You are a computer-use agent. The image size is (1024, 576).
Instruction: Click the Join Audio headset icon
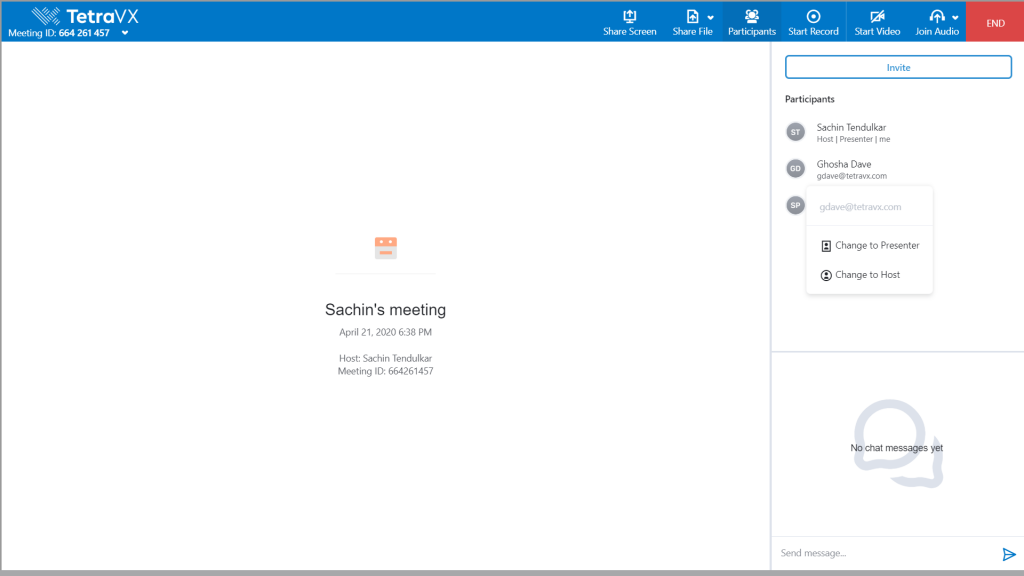936,16
